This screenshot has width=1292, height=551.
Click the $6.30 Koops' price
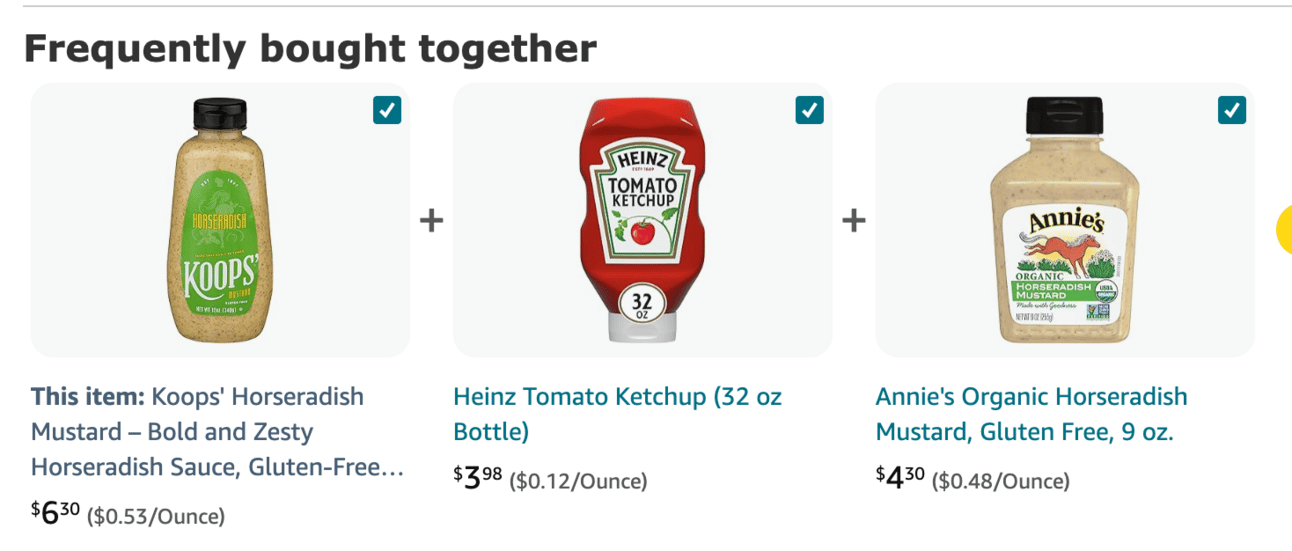(56, 513)
